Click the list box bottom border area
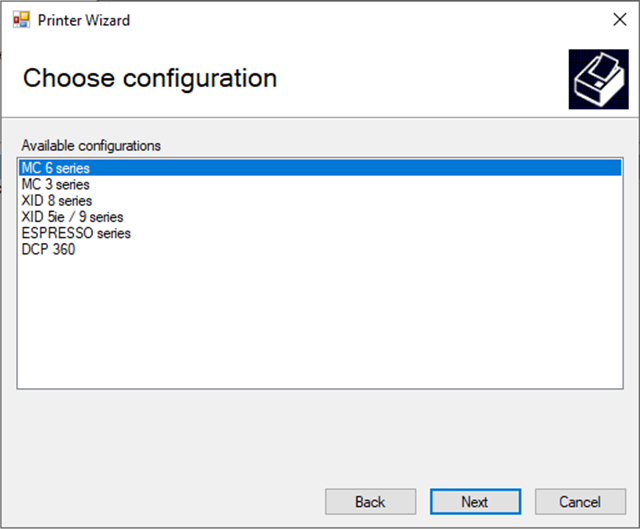The height and width of the screenshot is (529, 640). tap(320, 388)
